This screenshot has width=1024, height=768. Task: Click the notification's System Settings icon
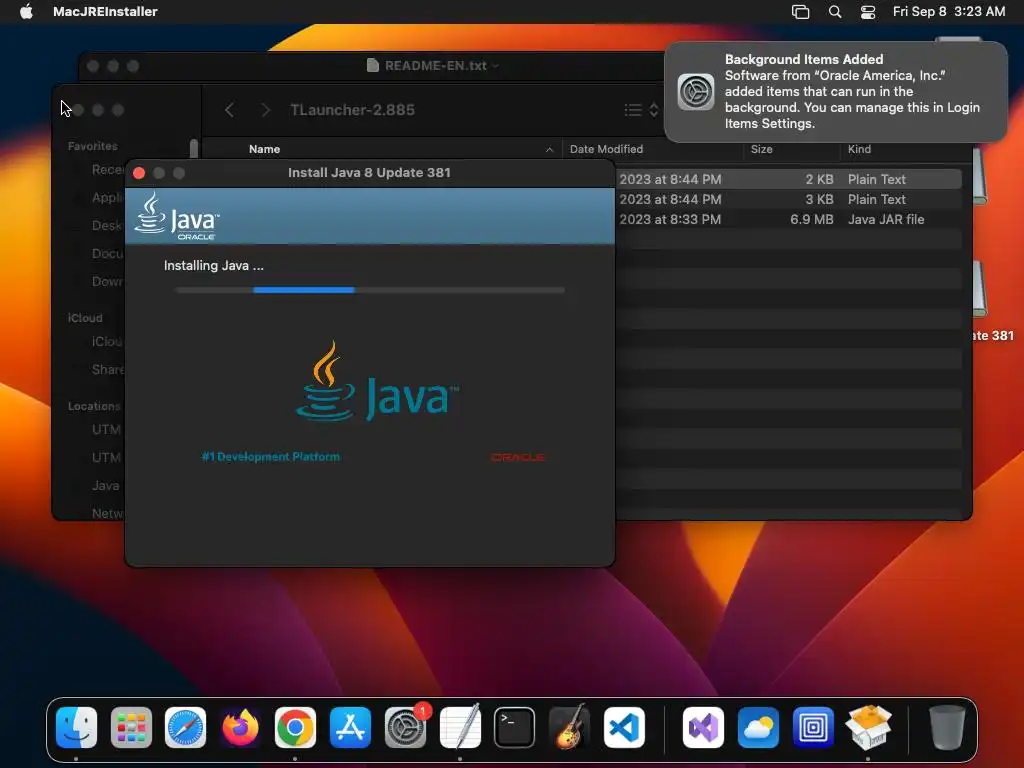point(696,91)
